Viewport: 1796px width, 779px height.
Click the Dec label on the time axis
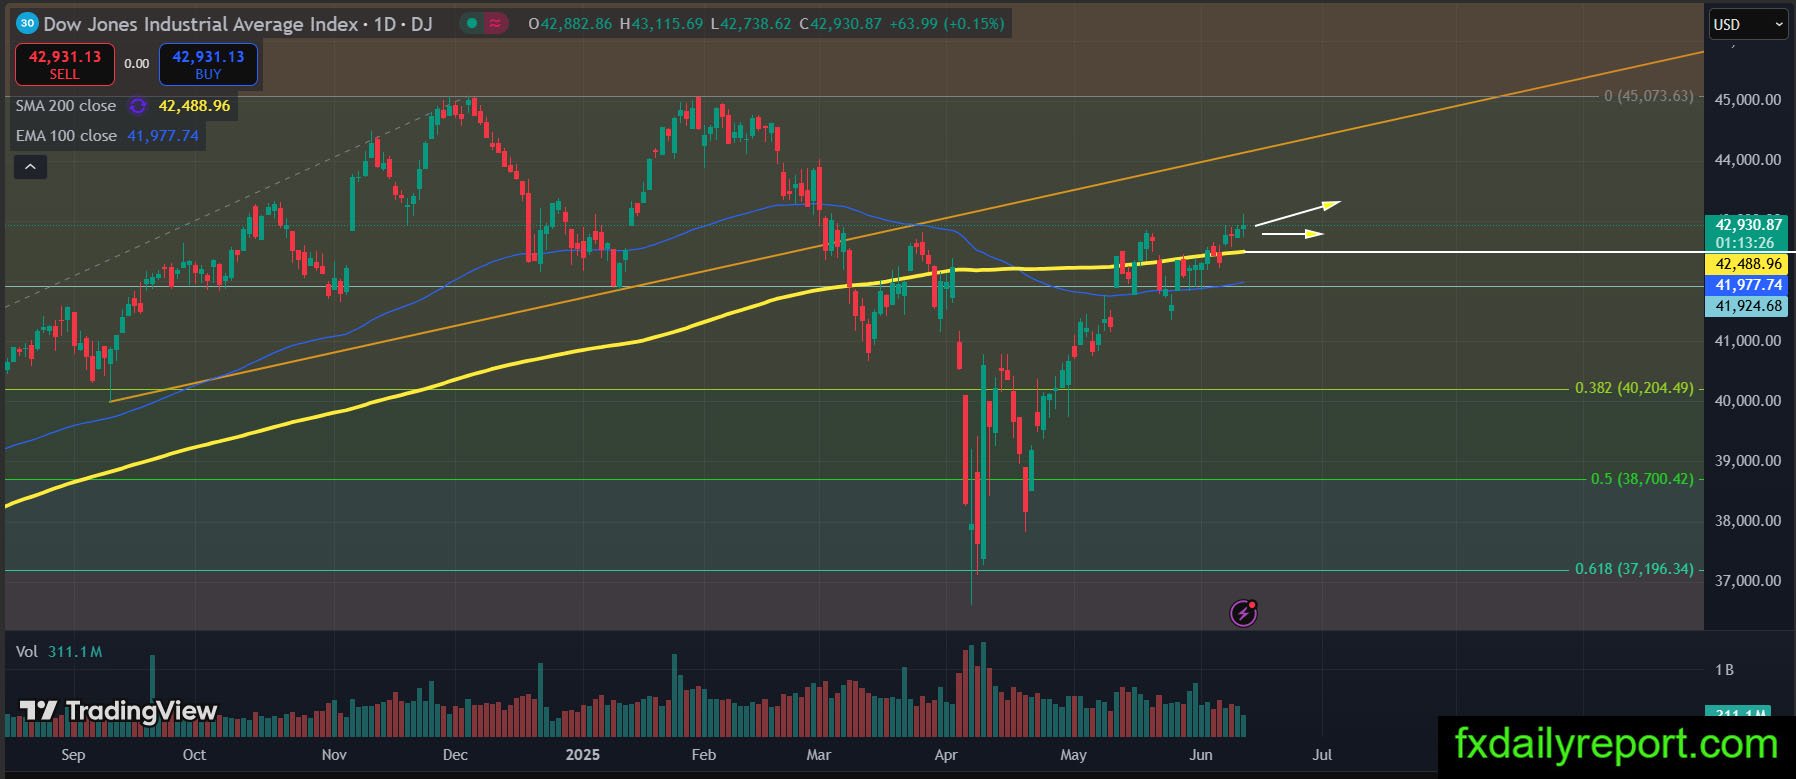pos(455,755)
